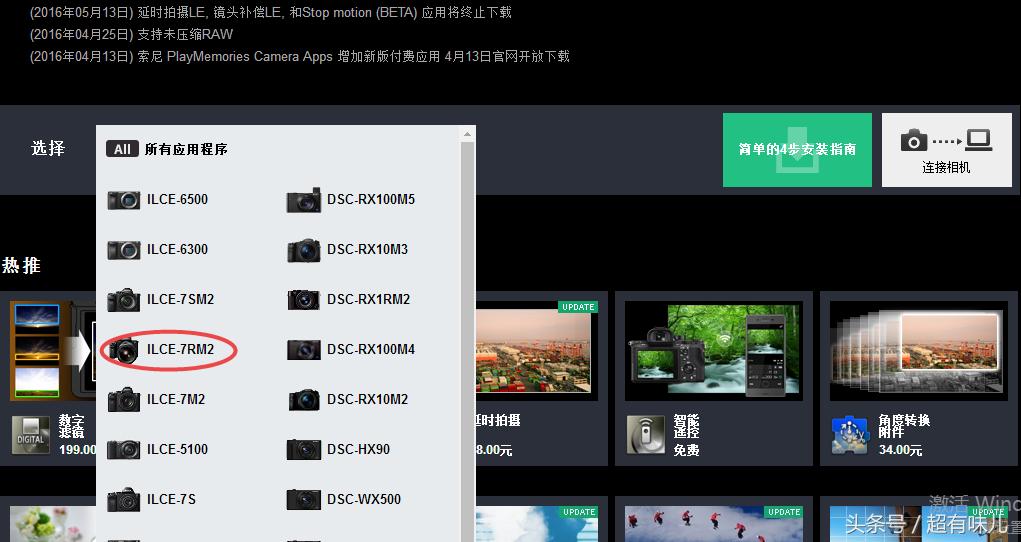
Task: Open the 简单的4步安装指南 guide
Action: click(797, 150)
